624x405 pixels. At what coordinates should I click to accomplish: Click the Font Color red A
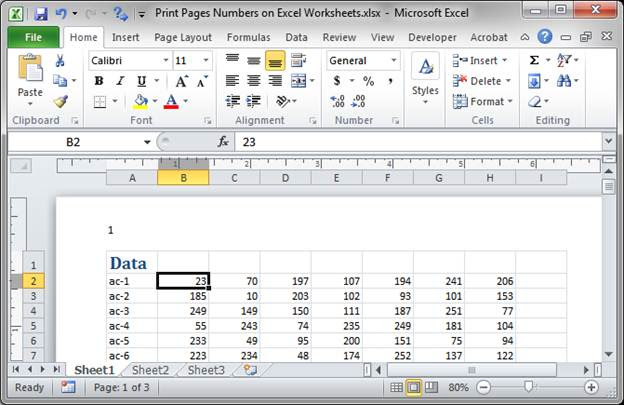pos(171,102)
